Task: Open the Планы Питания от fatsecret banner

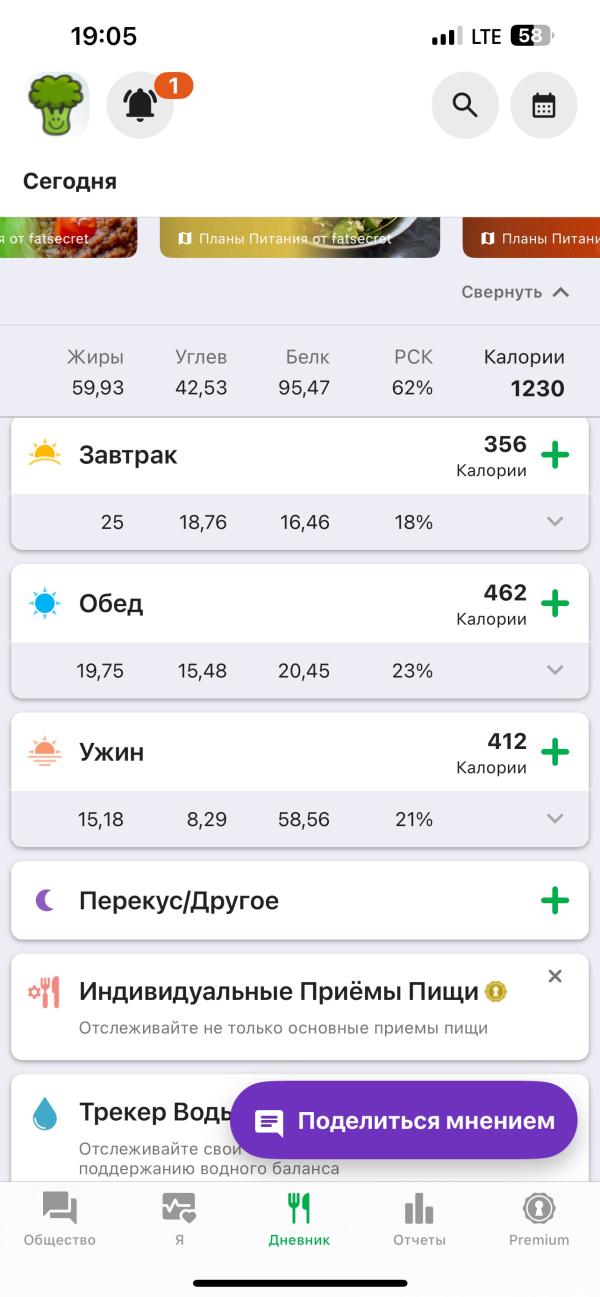Action: (x=300, y=238)
